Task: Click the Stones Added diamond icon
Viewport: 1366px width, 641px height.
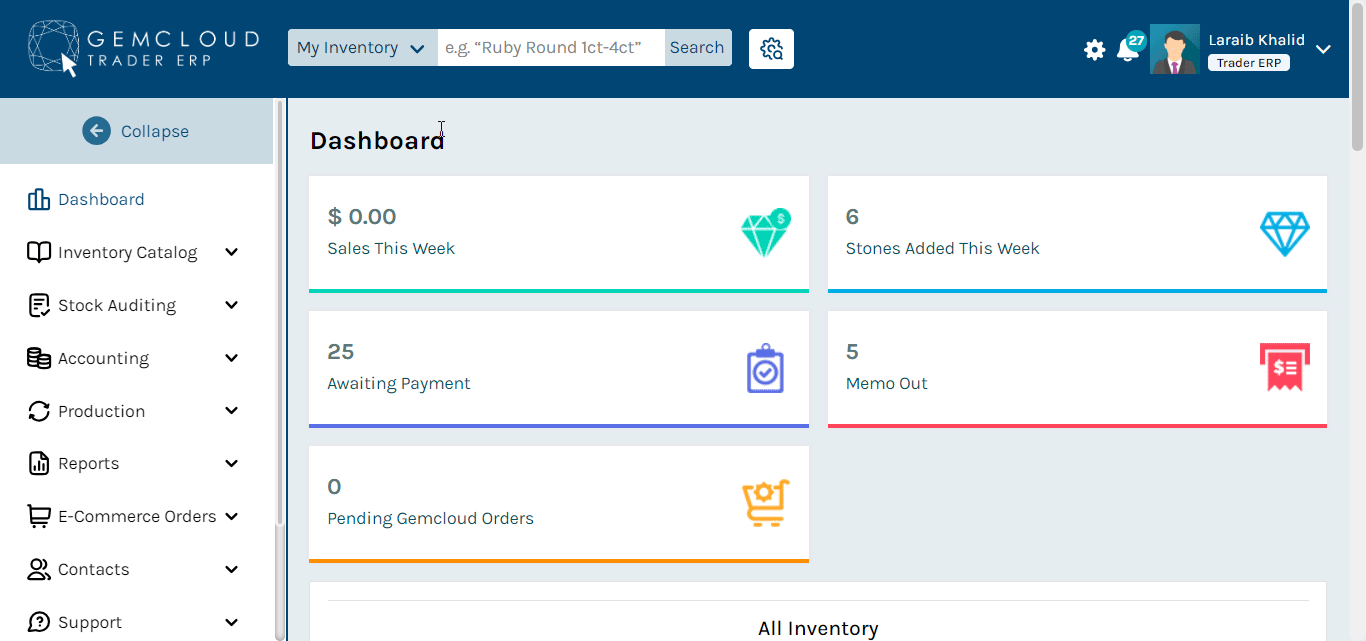Action: click(x=1284, y=233)
